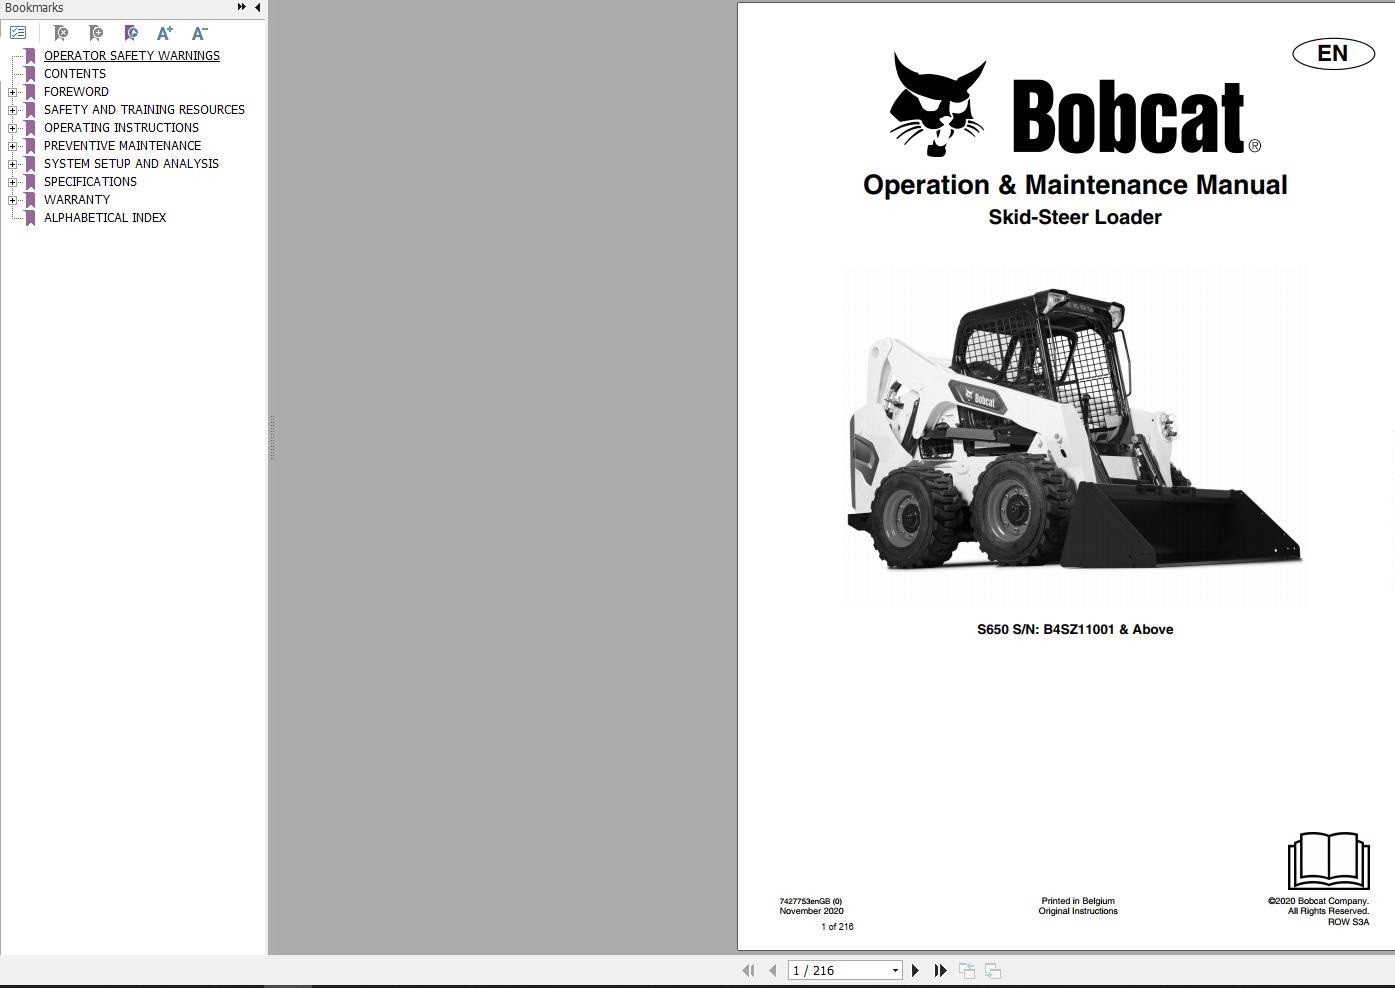Click 'Operation & Maintenance Manual' title

pyautogui.click(x=1075, y=185)
